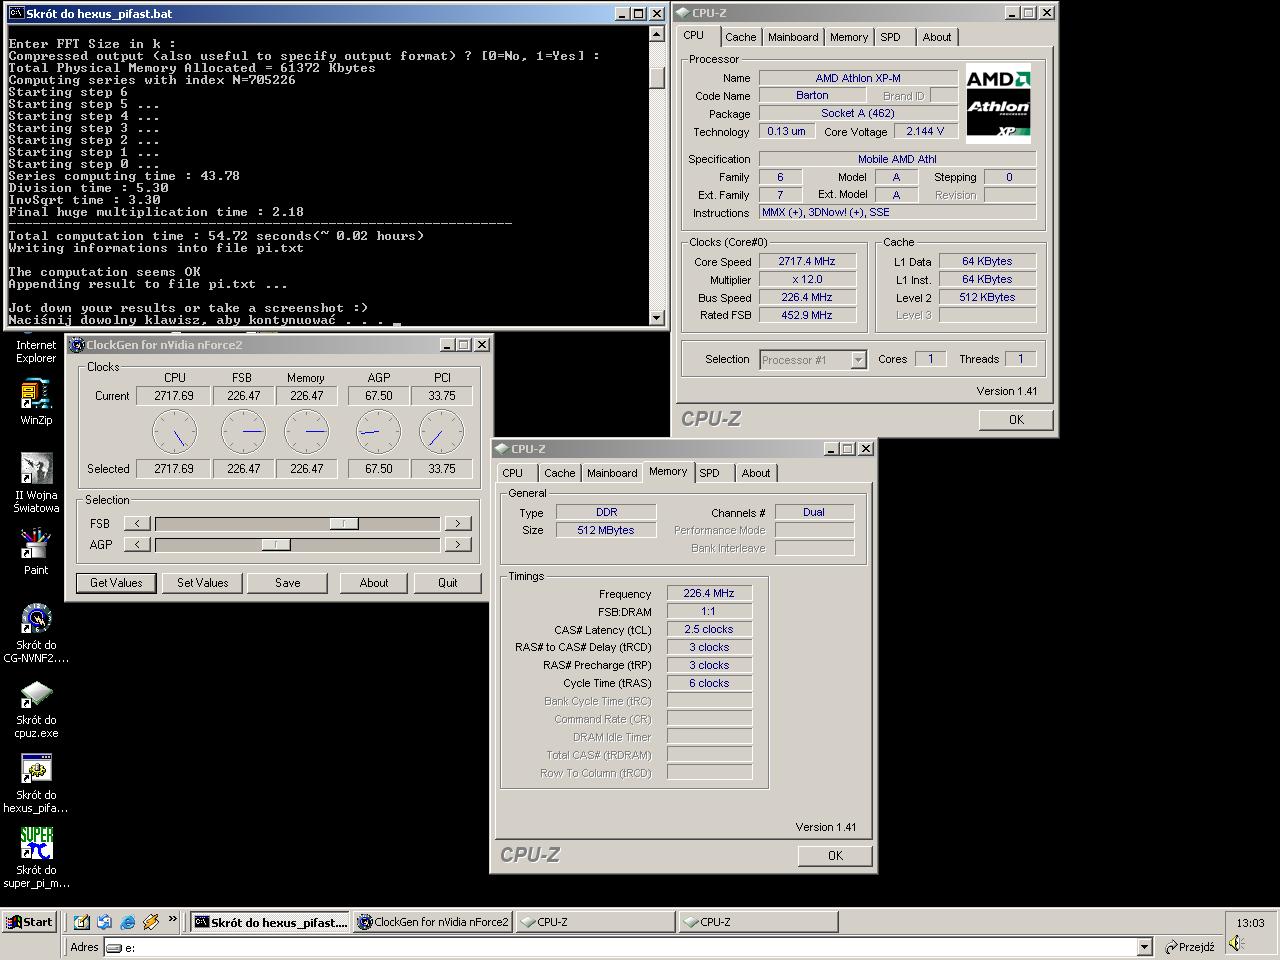Click the AGP slider thumb

(x=276, y=544)
